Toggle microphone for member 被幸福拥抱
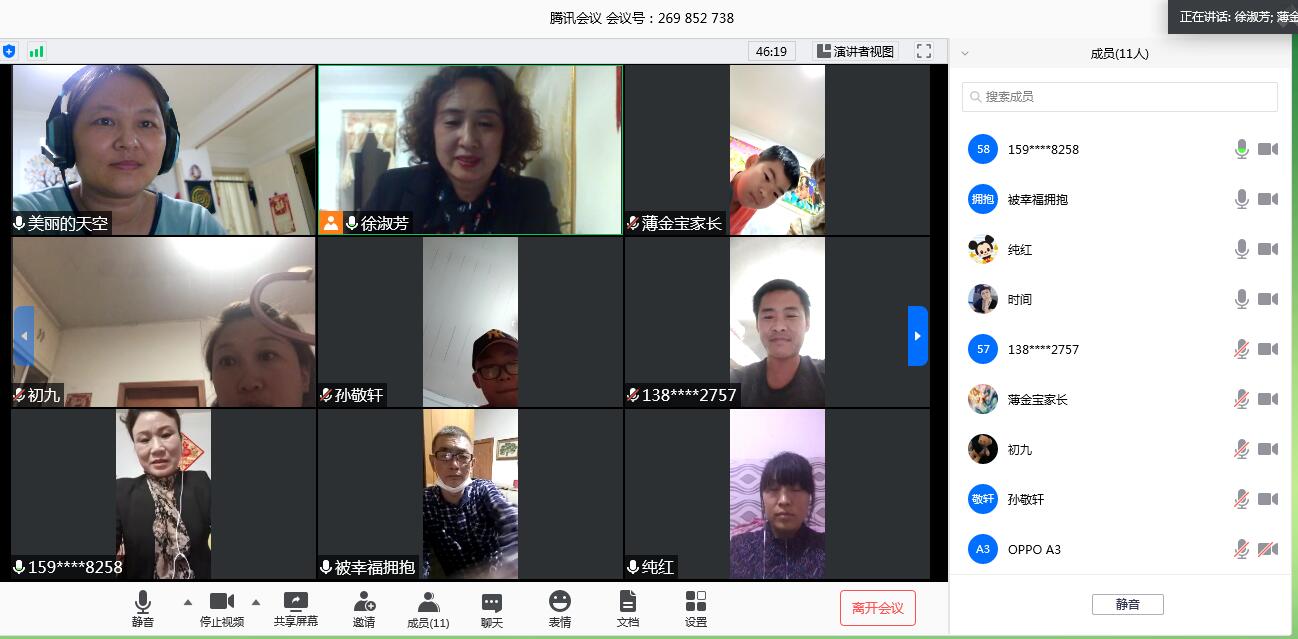Screen dimensions: 1298x639 (x=1242, y=199)
